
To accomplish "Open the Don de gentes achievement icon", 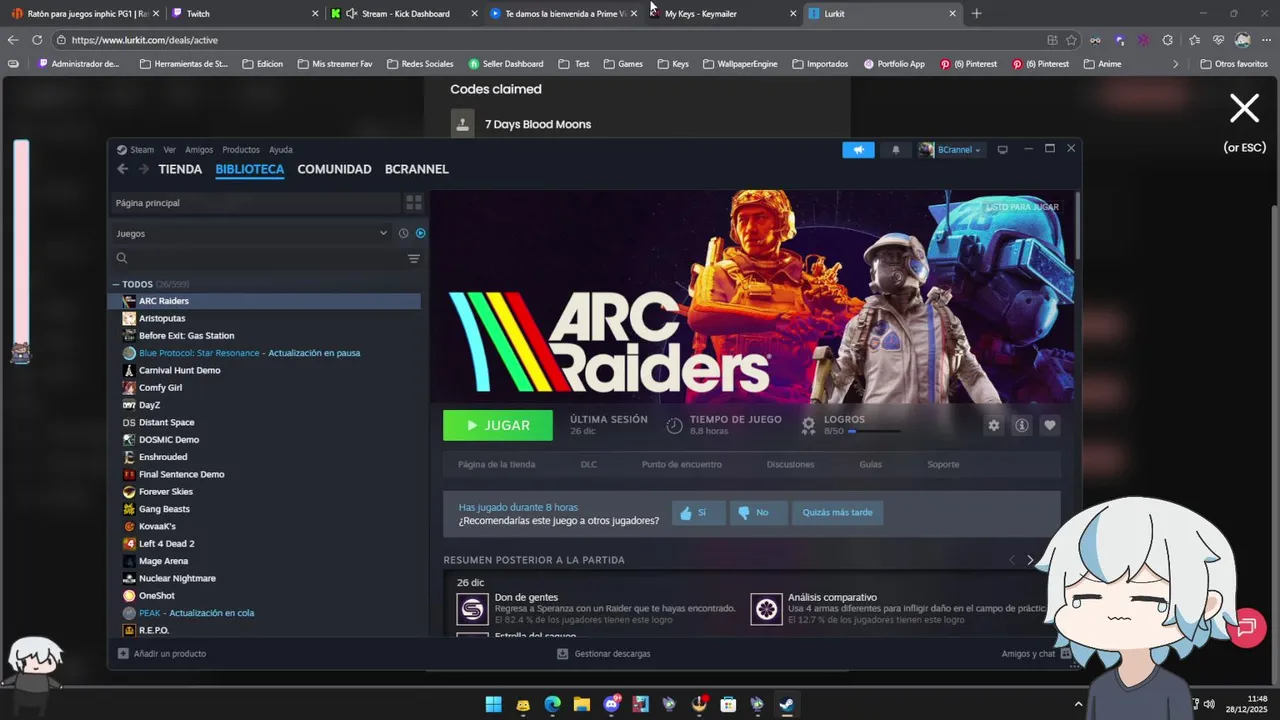I will coord(472,609).
